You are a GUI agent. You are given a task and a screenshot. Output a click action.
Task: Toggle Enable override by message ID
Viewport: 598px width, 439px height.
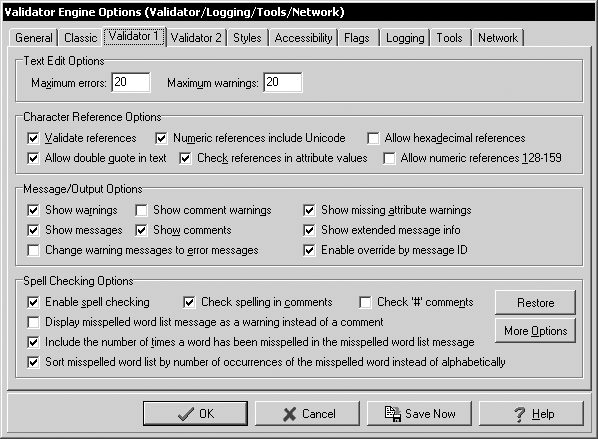309,251
